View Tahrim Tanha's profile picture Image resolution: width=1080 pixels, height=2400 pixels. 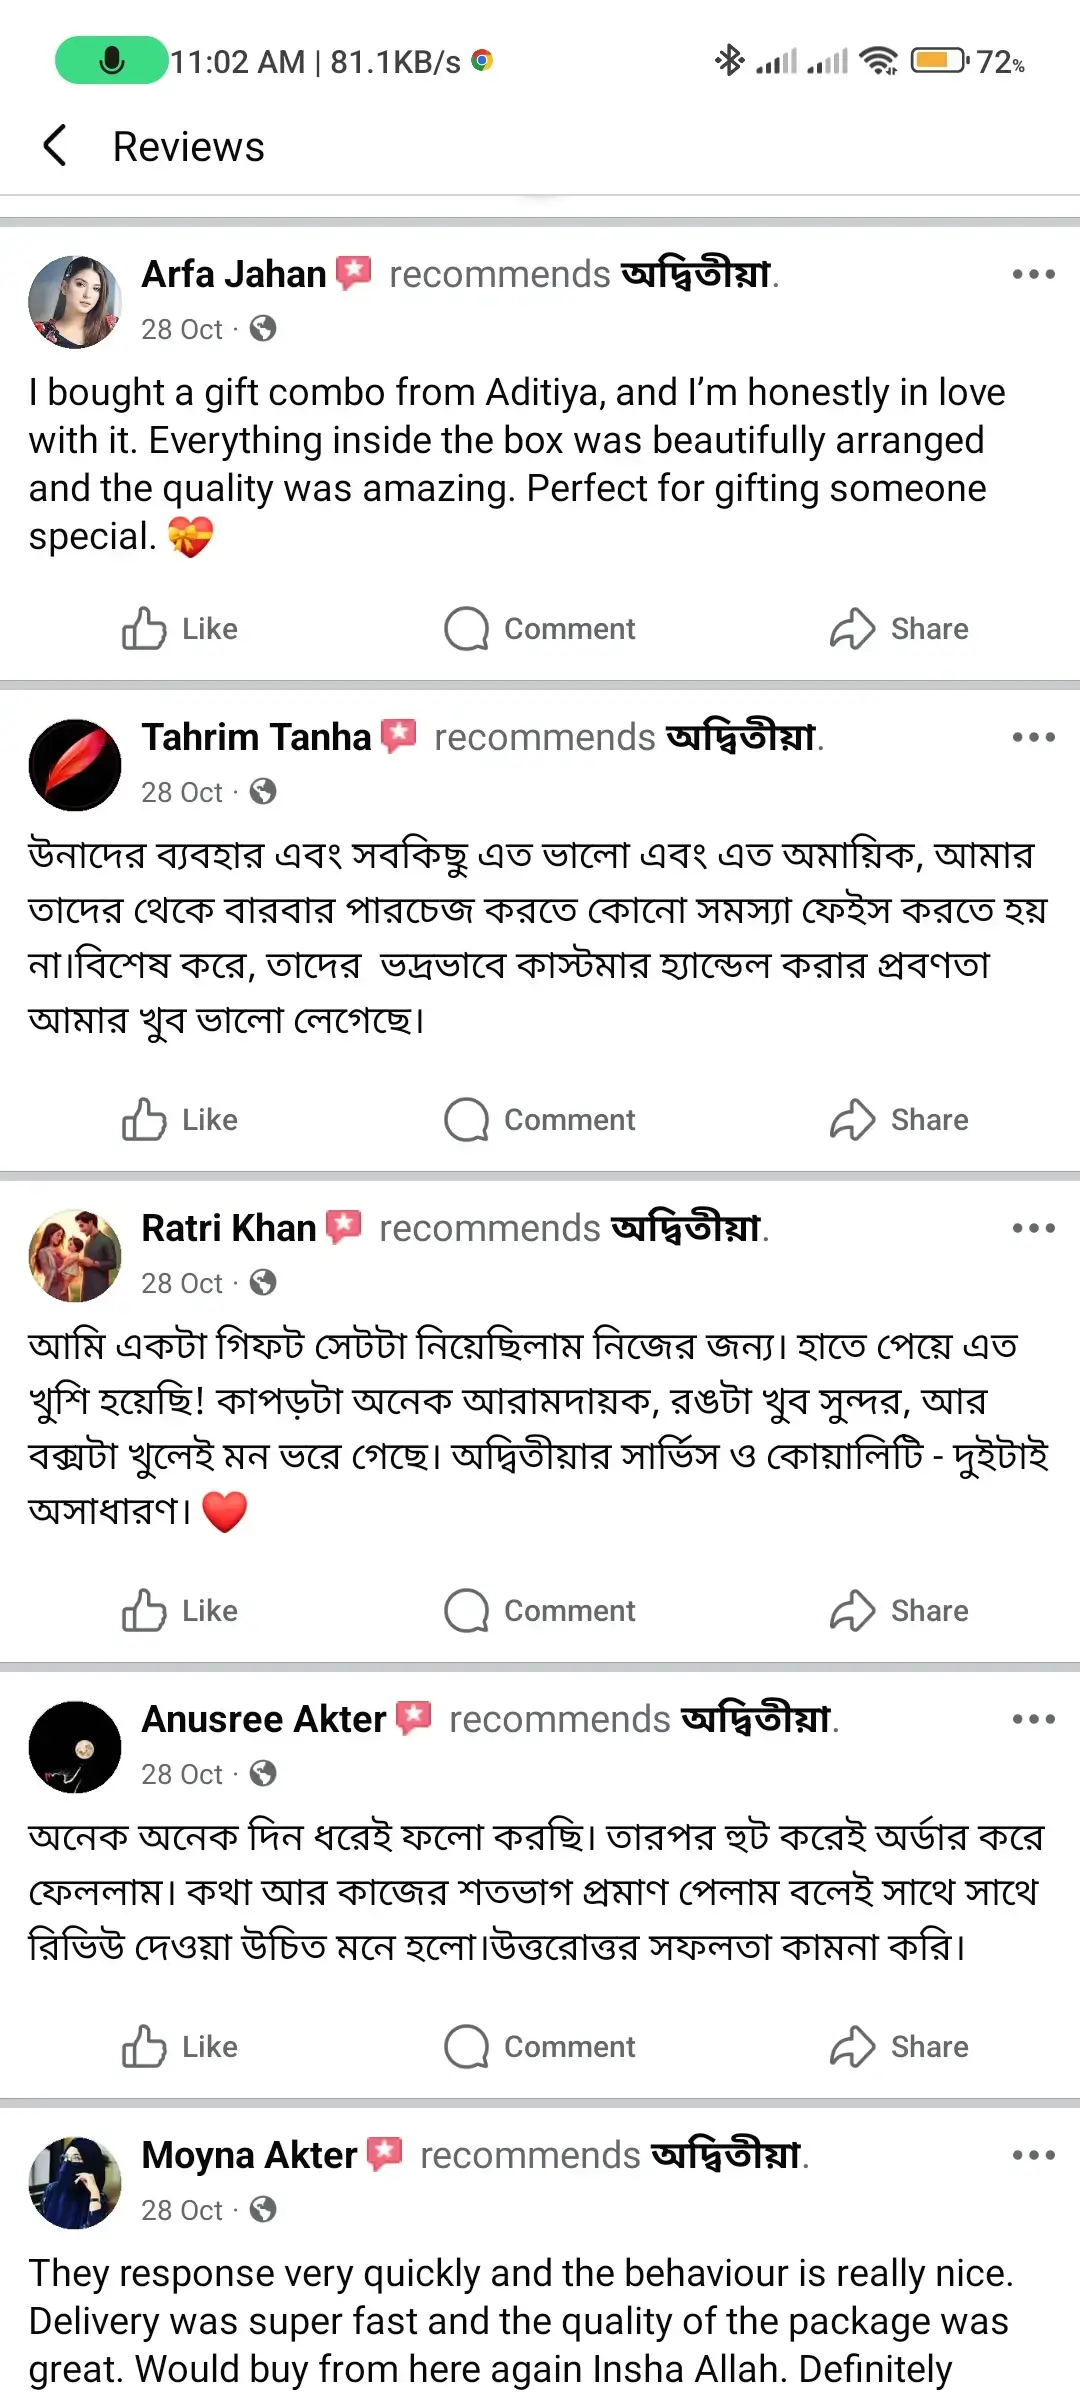pos(75,765)
